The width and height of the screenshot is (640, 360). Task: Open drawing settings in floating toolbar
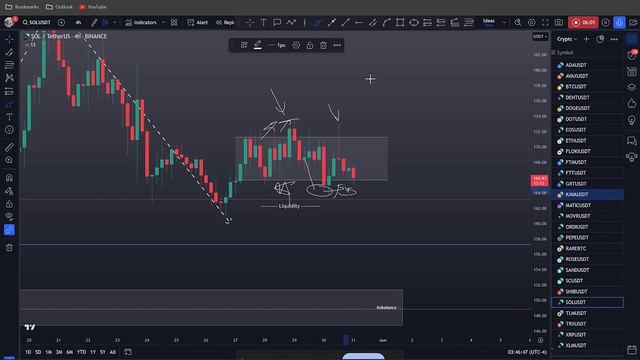296,45
